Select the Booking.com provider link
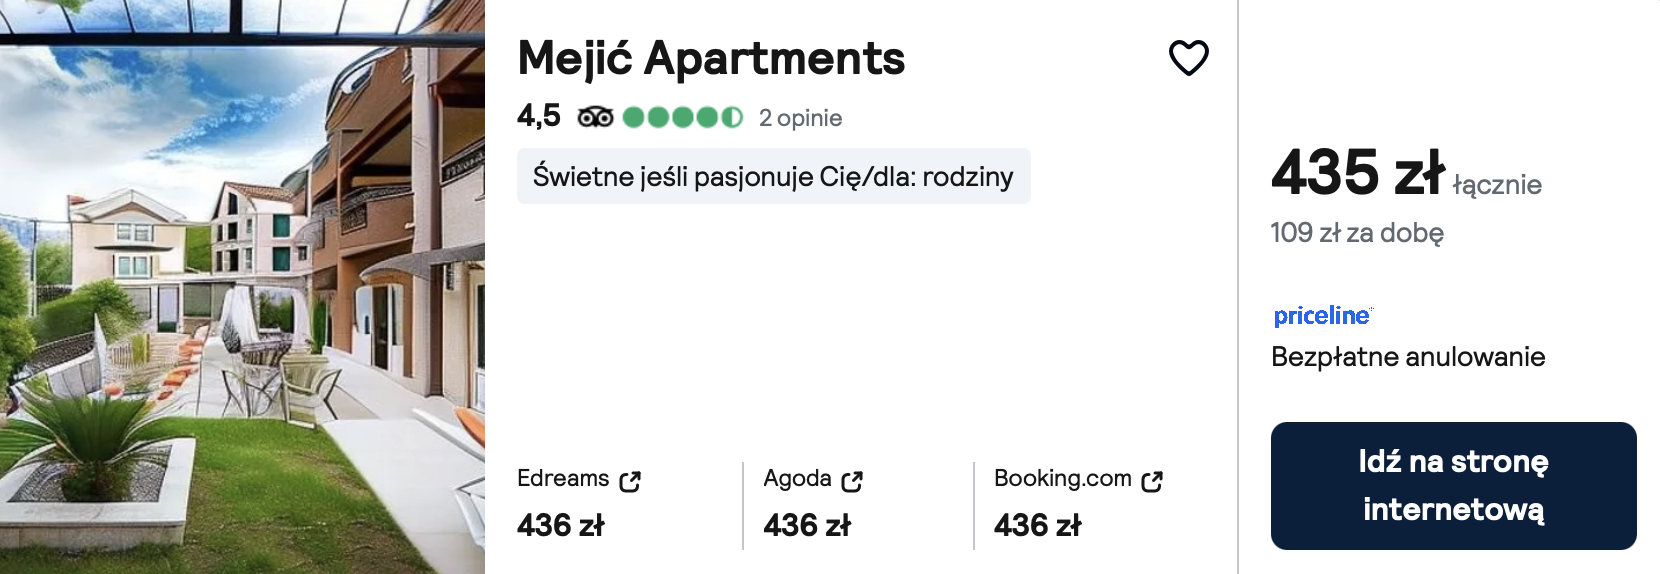 (1063, 479)
